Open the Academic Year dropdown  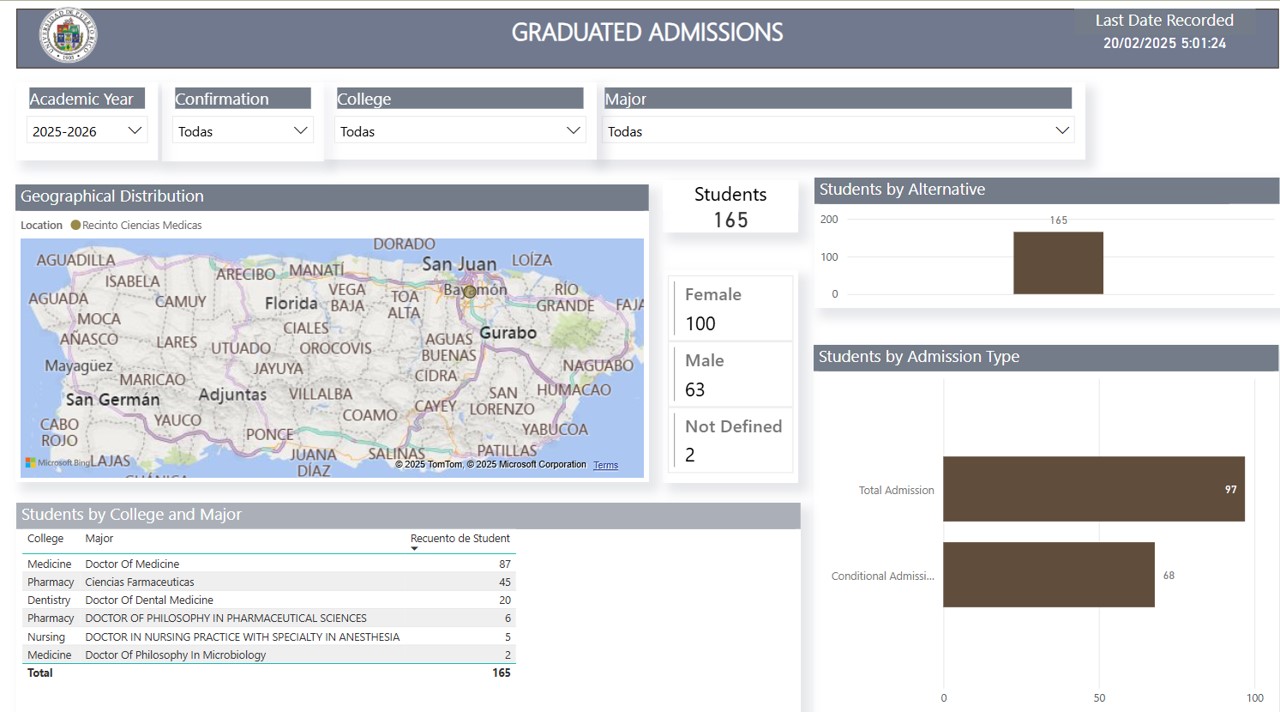coord(87,131)
